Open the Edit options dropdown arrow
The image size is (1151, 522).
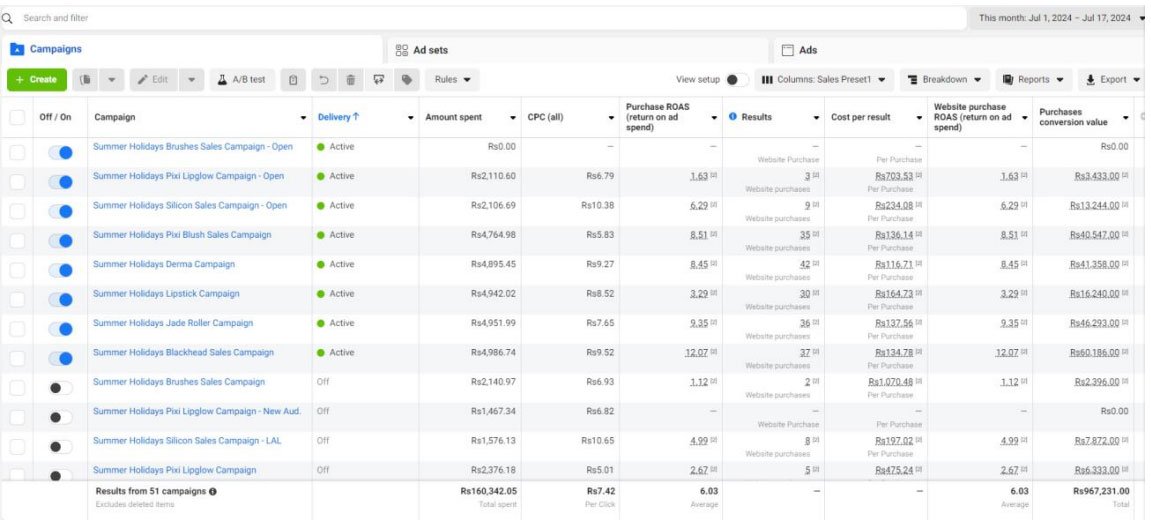(x=190, y=79)
